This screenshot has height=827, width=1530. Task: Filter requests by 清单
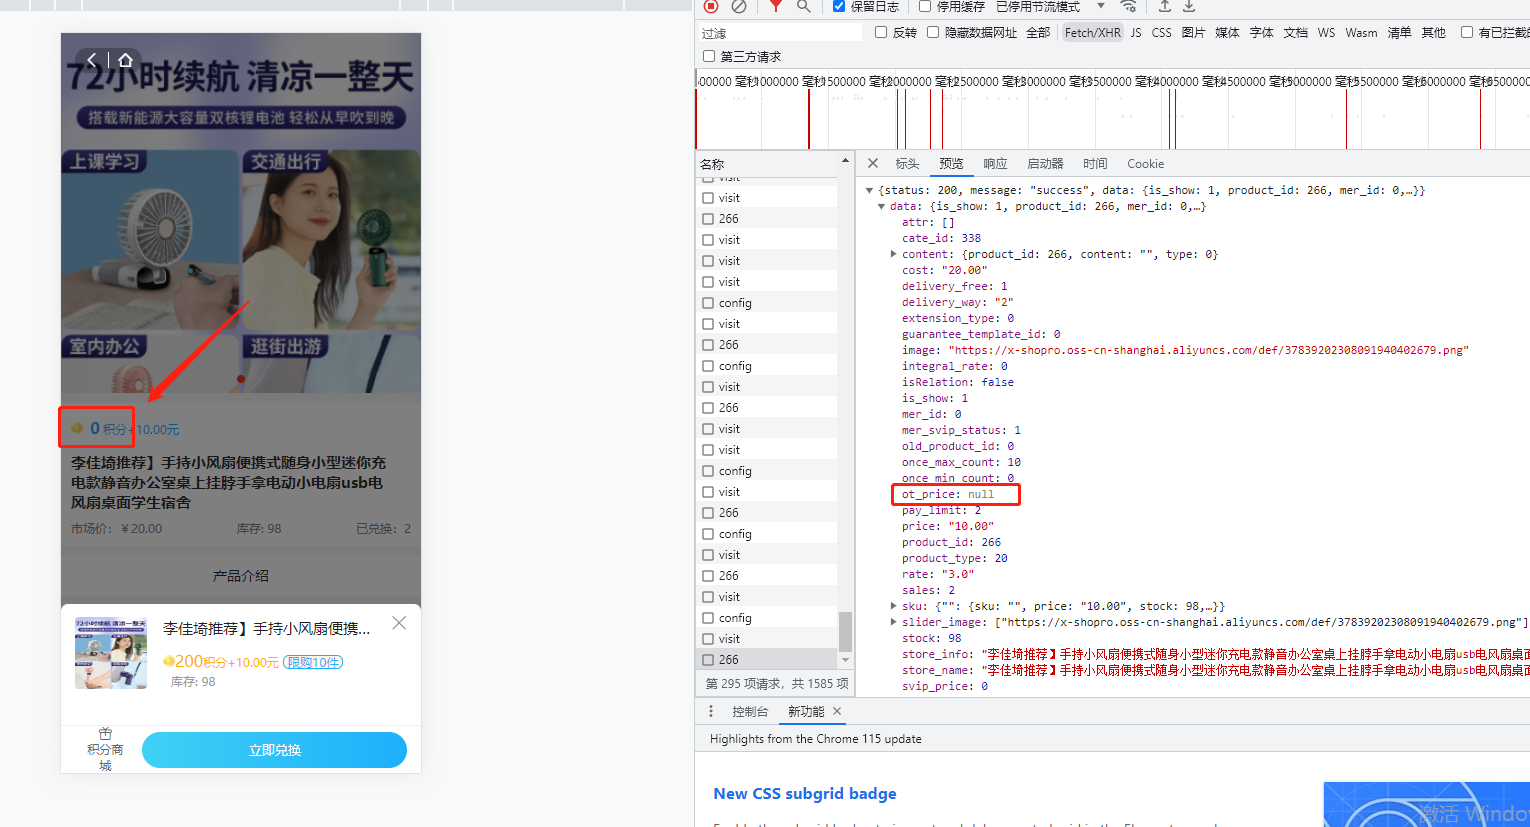1399,32
